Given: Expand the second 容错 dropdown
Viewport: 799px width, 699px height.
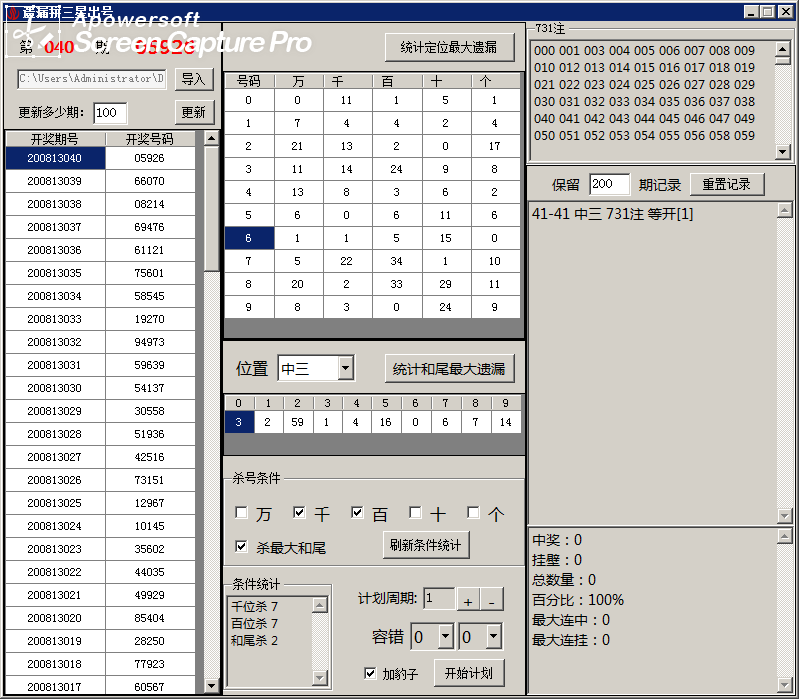Looking at the screenshot, I should click(493, 636).
